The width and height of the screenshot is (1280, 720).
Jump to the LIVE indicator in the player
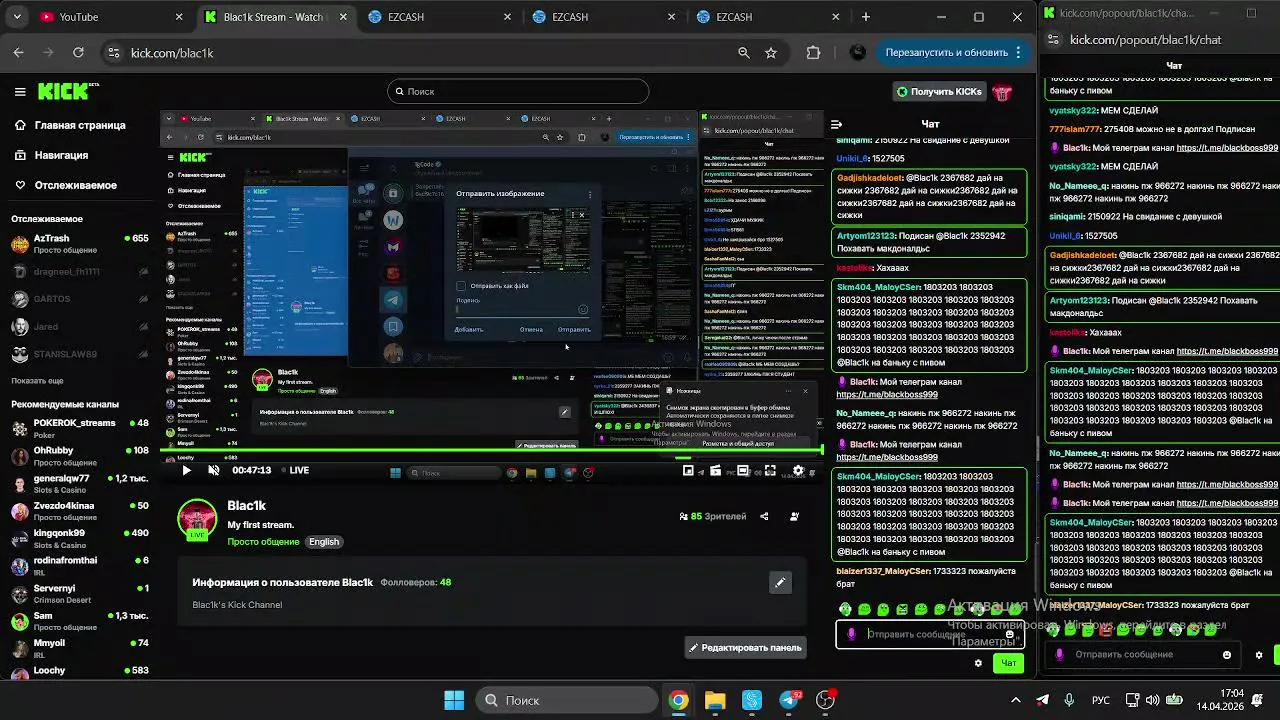pyautogui.click(x=294, y=470)
